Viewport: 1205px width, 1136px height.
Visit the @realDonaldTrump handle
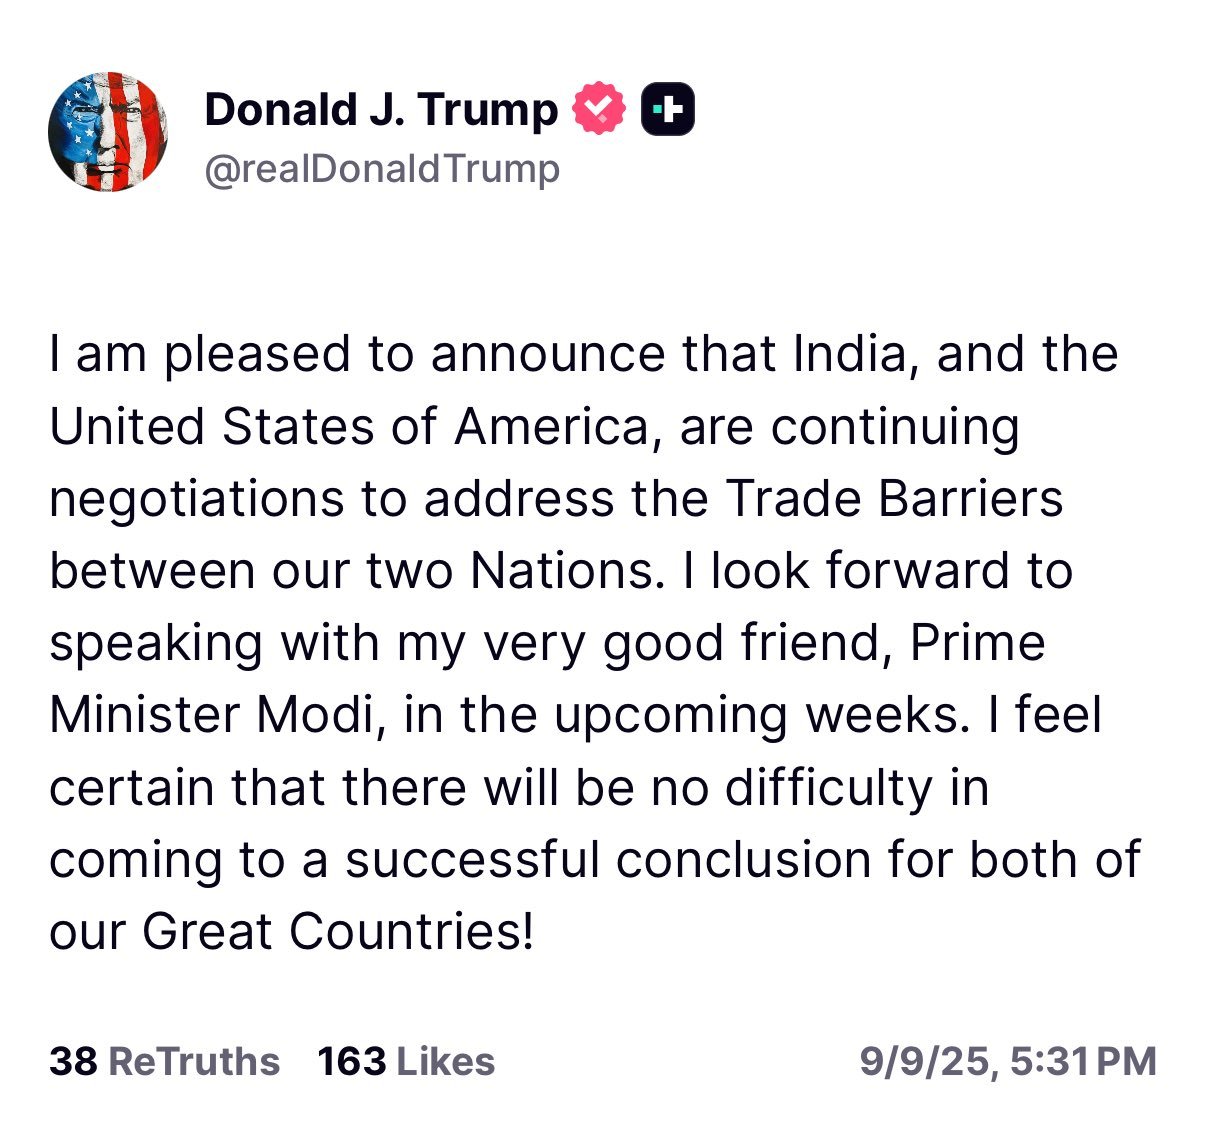pyautogui.click(x=382, y=169)
